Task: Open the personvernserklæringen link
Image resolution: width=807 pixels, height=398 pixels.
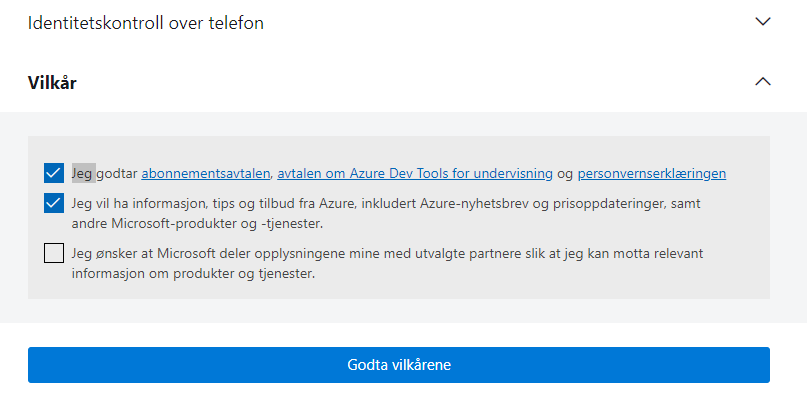Action: pos(652,174)
